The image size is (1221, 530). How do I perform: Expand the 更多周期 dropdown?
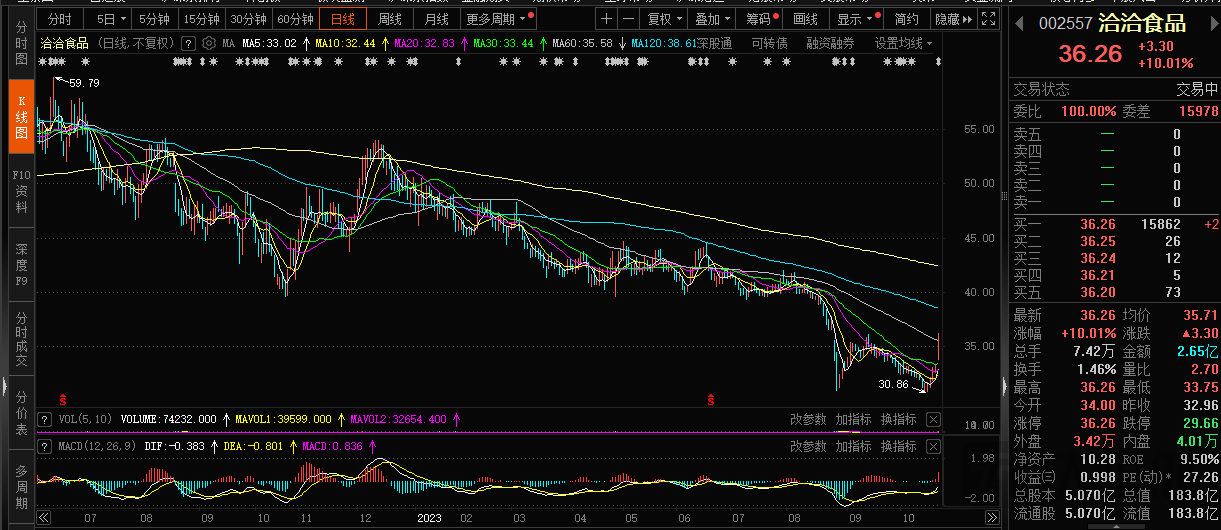(x=497, y=19)
